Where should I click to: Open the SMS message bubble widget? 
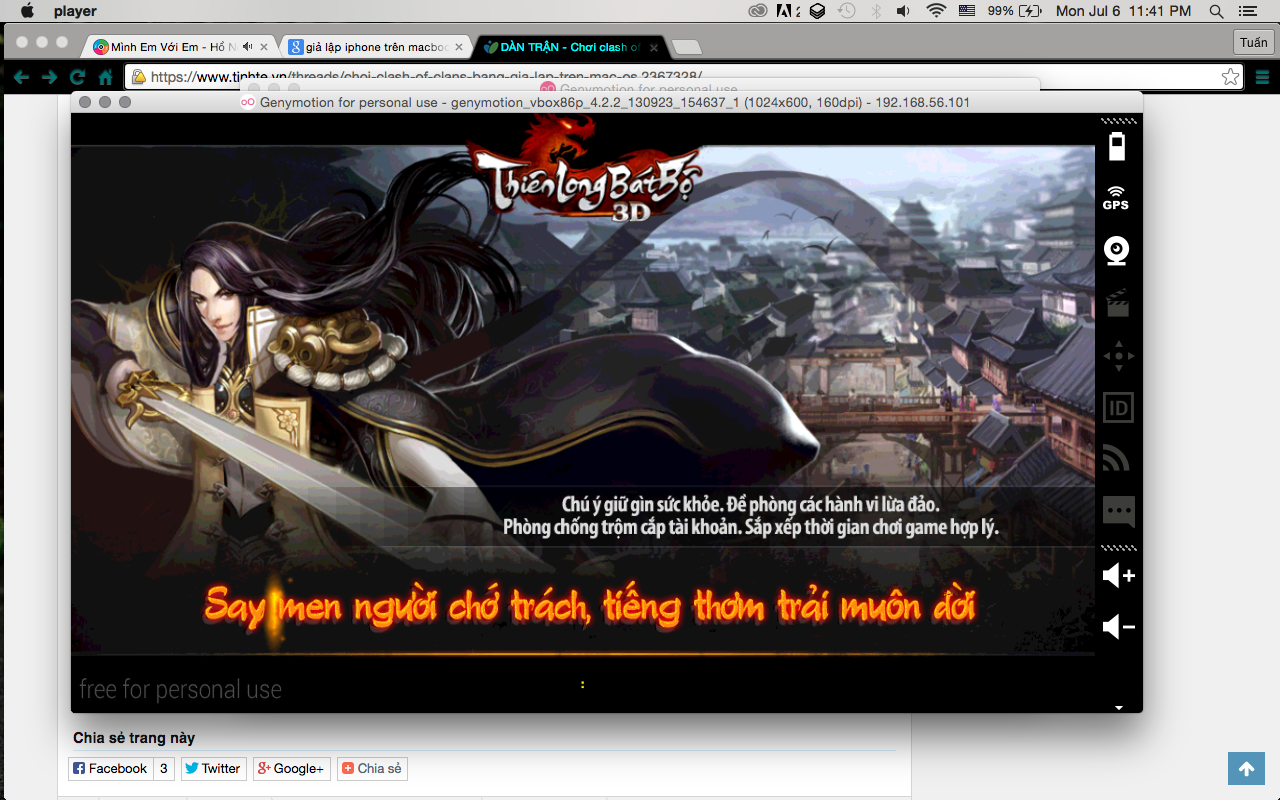[1117, 511]
